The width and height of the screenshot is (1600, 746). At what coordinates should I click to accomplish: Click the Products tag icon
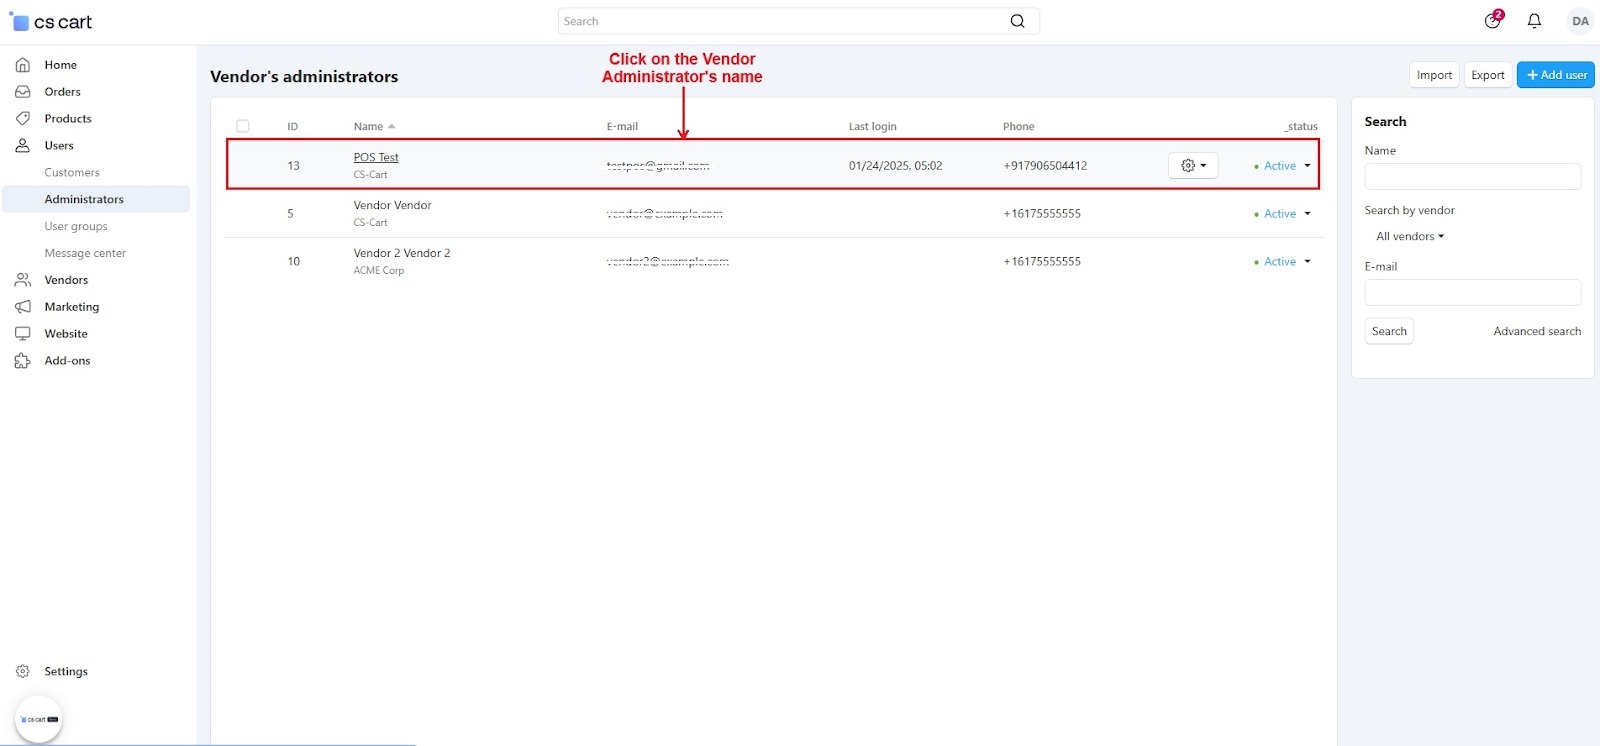click(22, 119)
